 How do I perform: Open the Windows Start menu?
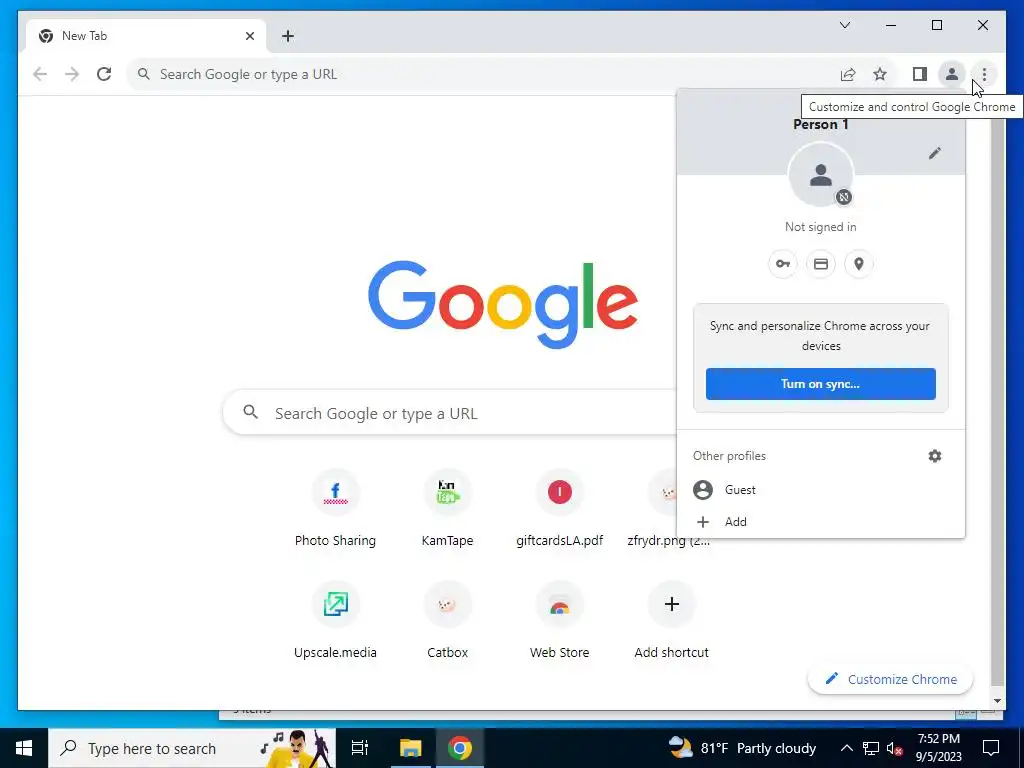point(24,748)
